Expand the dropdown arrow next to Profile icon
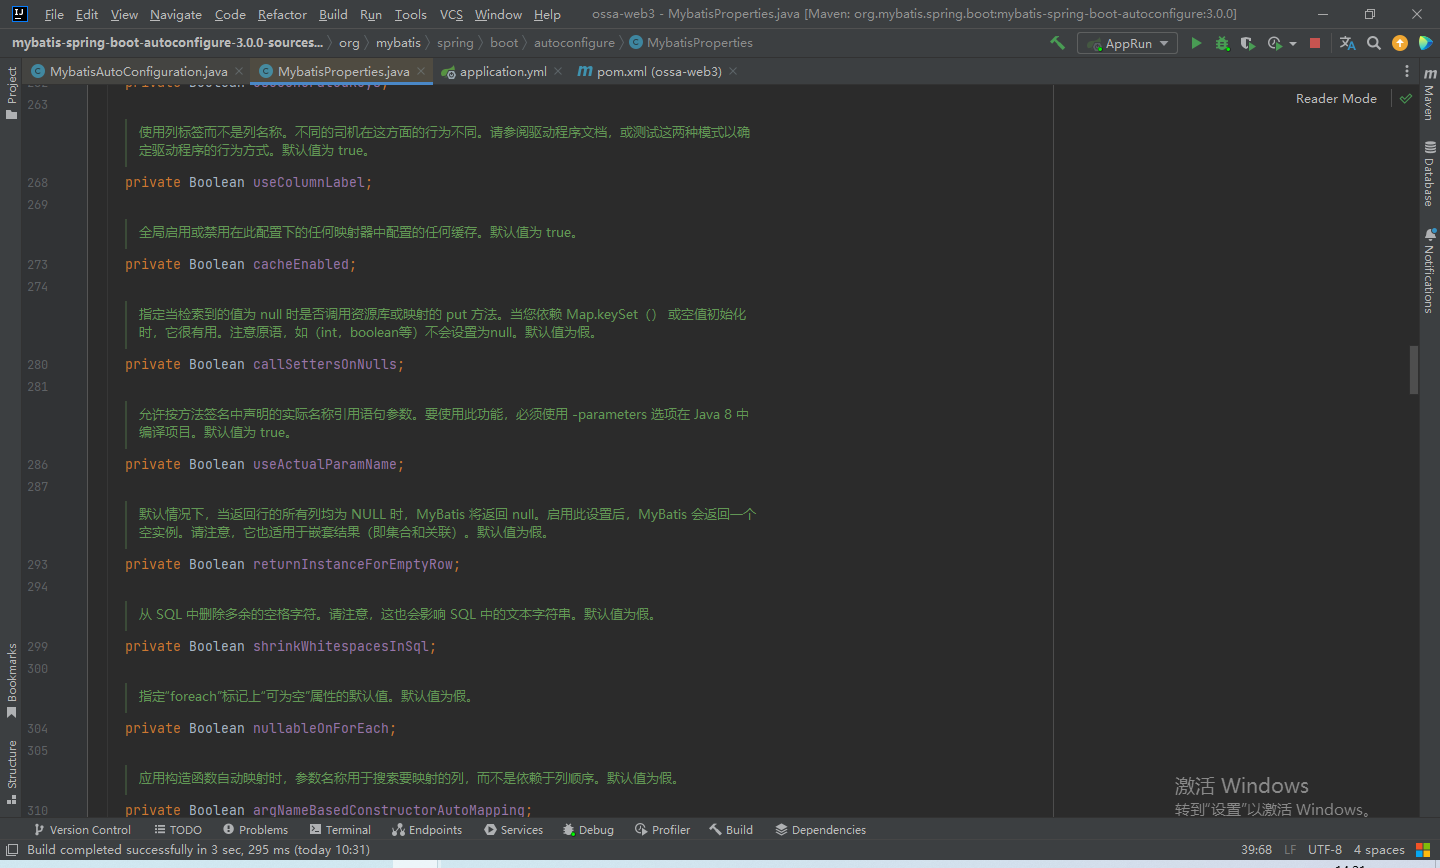 pyautogui.click(x=1293, y=43)
